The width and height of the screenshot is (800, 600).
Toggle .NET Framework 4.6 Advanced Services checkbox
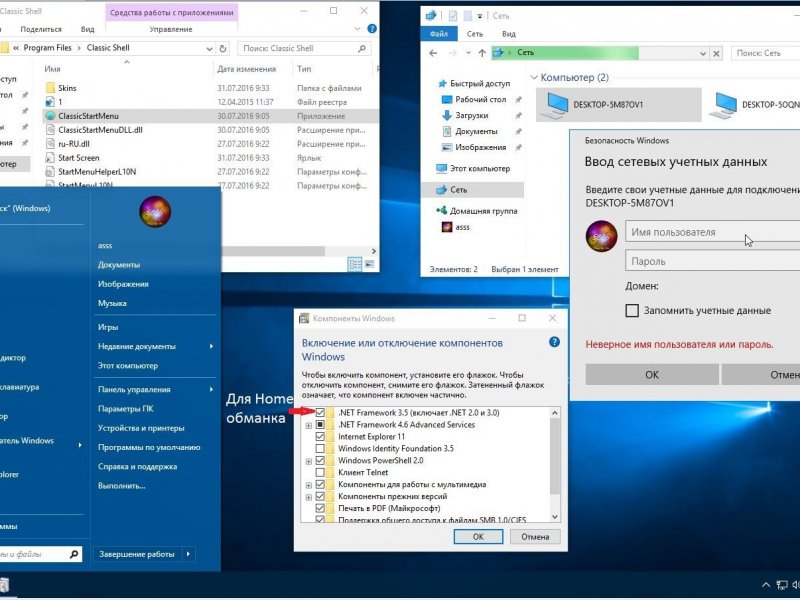coord(320,424)
